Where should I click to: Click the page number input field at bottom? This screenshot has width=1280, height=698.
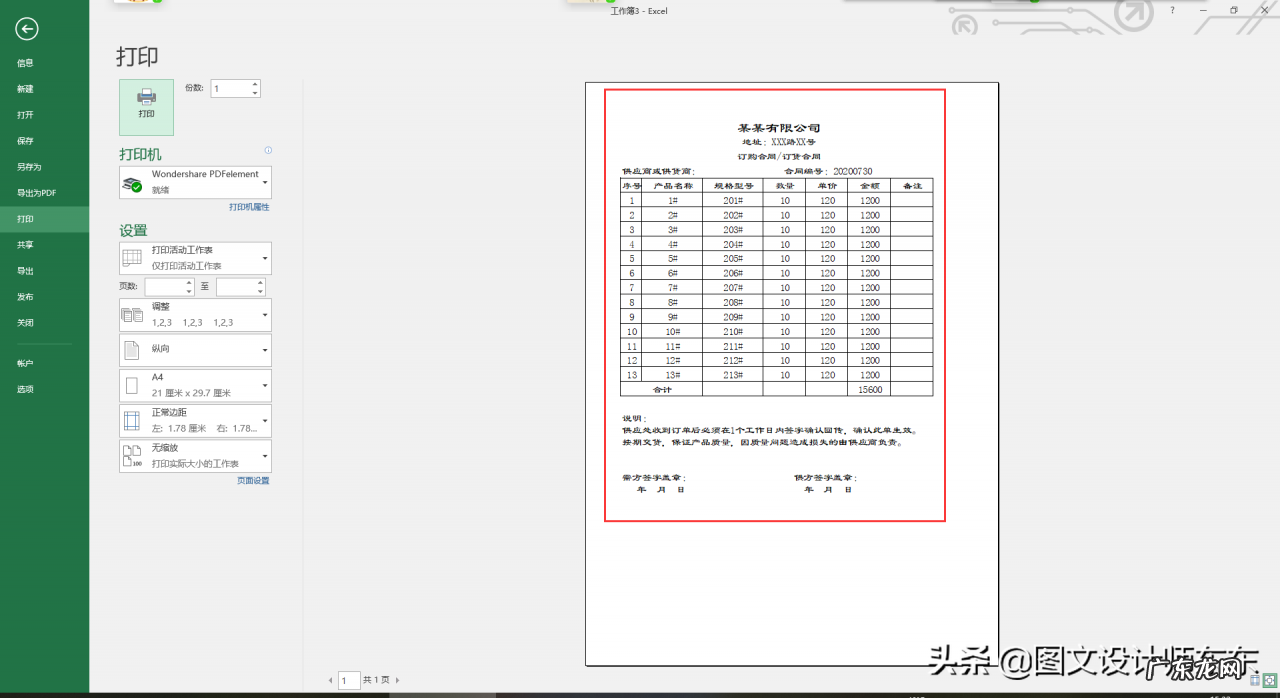click(350, 679)
